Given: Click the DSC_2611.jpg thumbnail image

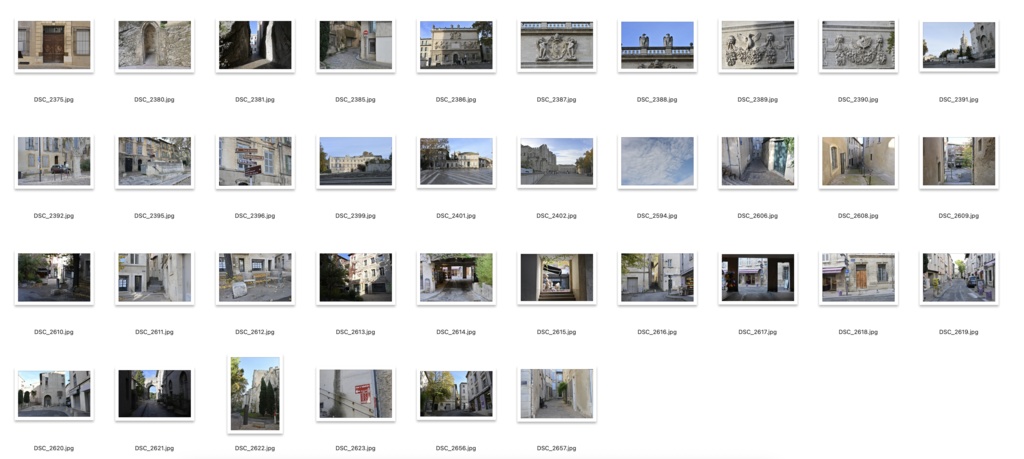Looking at the screenshot, I should 155,277.
